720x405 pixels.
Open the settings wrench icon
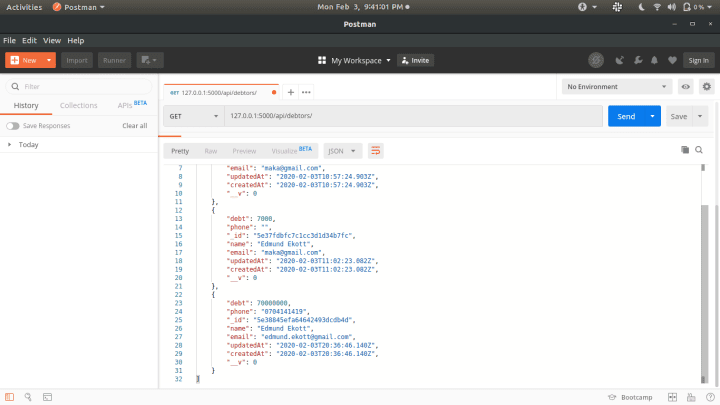coord(637,60)
